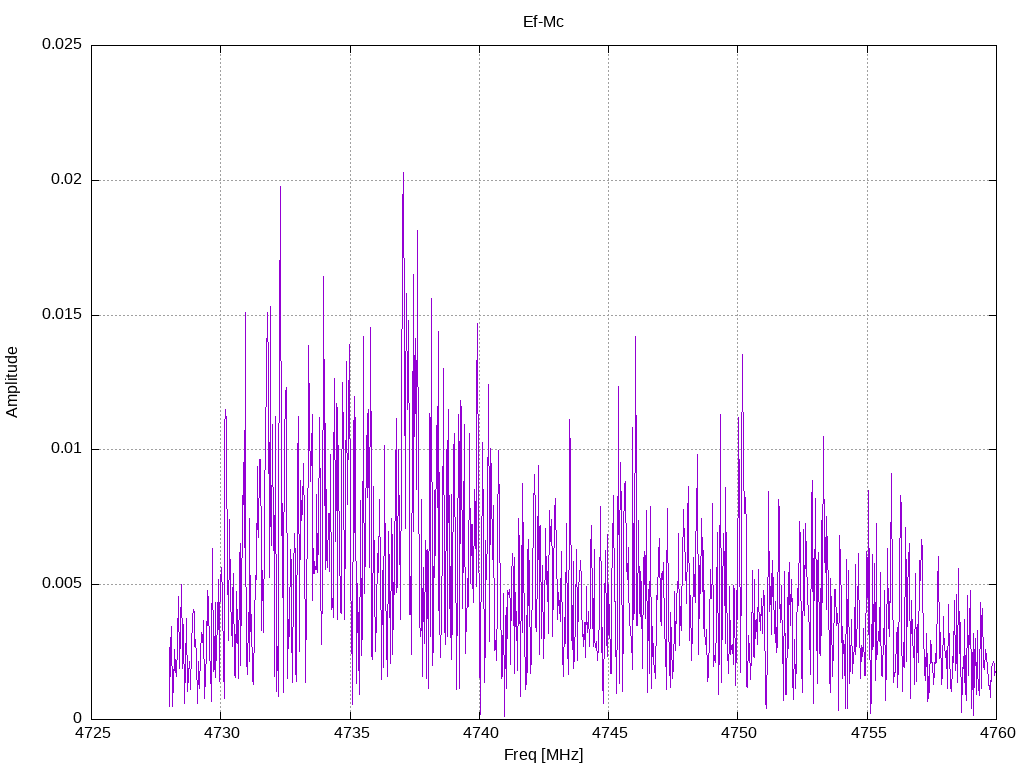Click the 0.01 y-axis tick label

[x=67, y=449]
